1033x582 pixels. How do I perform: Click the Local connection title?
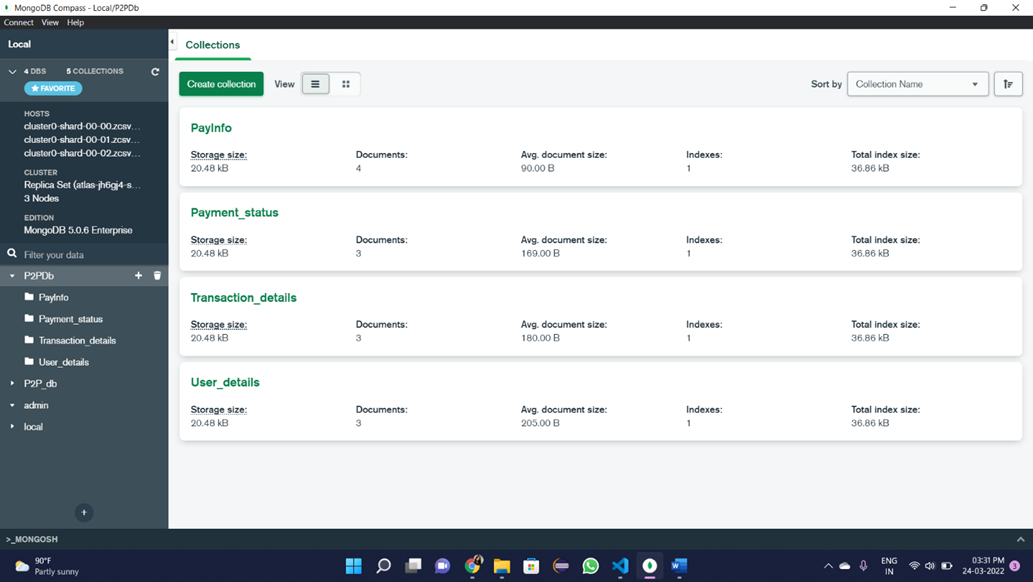pyautogui.click(x=19, y=44)
